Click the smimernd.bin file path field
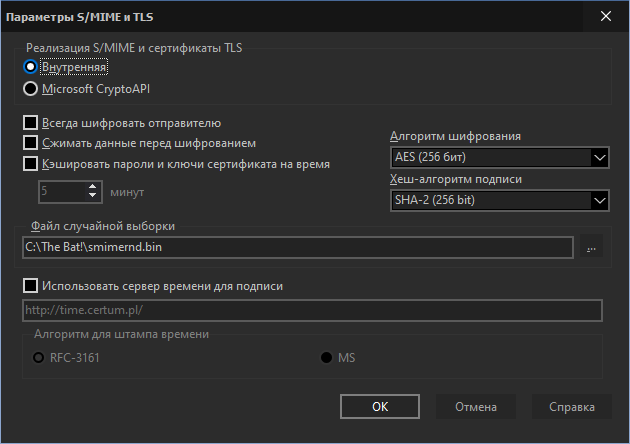630x444 pixels. point(298,247)
